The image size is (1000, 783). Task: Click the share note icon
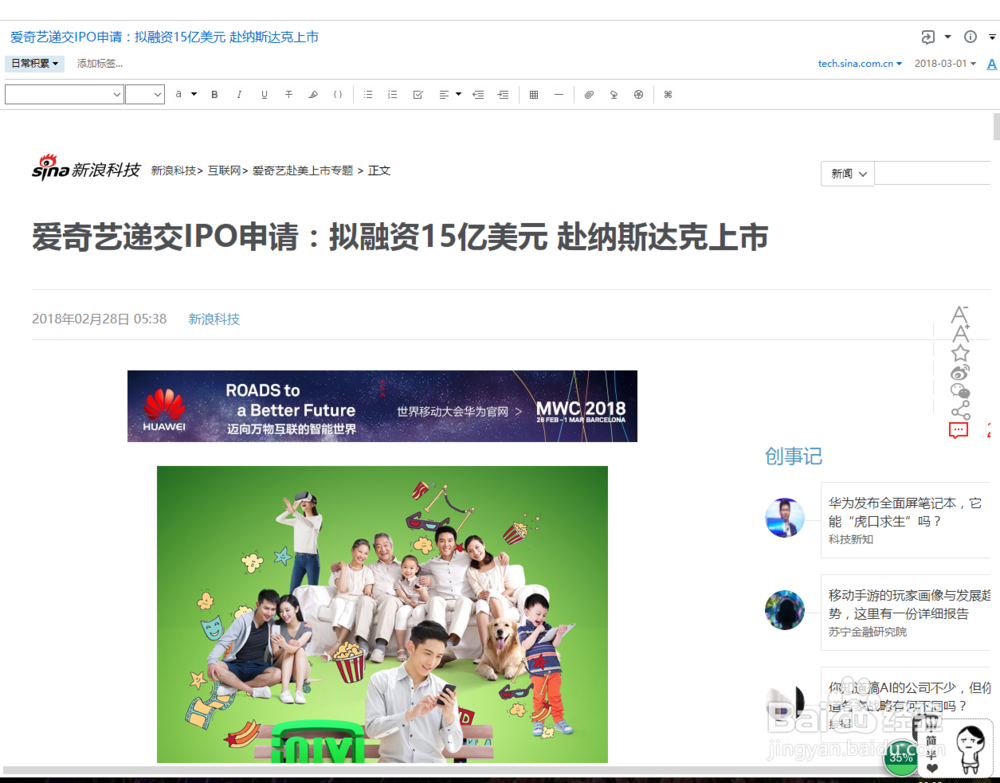point(928,37)
